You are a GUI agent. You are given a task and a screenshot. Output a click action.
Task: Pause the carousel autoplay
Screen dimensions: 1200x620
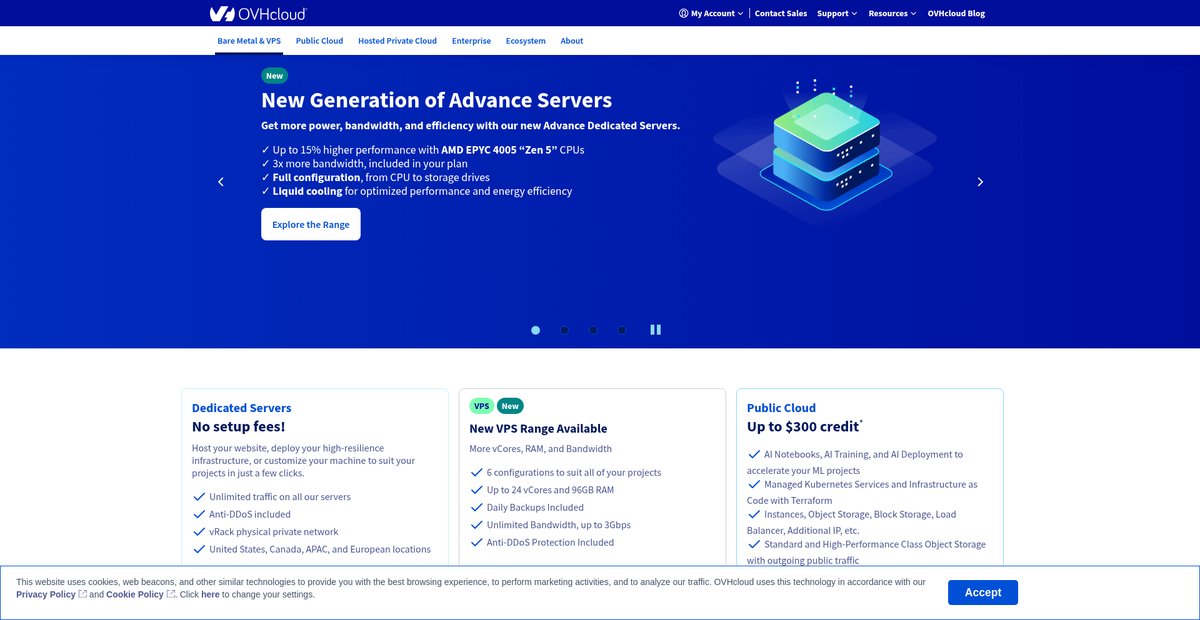pos(656,329)
